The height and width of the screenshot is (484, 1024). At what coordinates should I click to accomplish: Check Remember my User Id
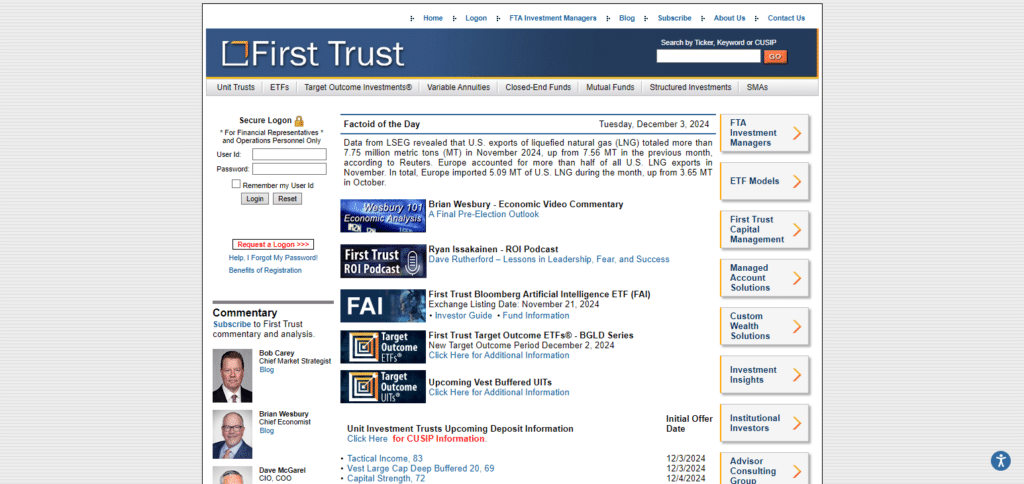(x=236, y=184)
